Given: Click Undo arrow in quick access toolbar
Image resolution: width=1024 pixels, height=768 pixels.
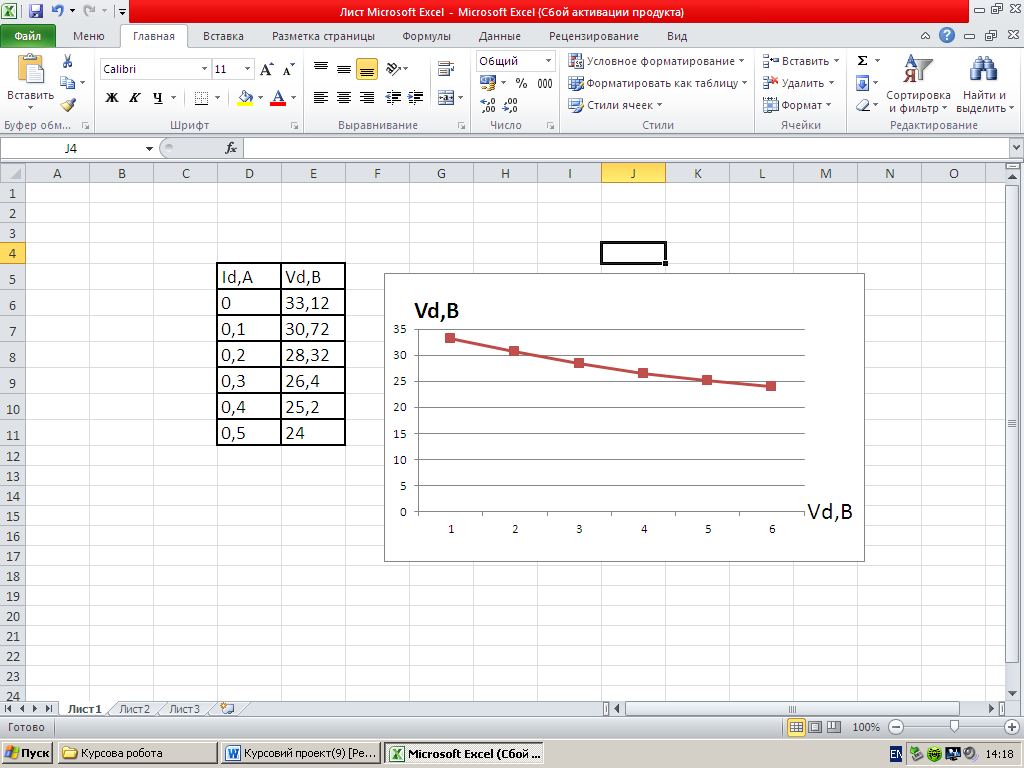Looking at the screenshot, I should 57,11.
